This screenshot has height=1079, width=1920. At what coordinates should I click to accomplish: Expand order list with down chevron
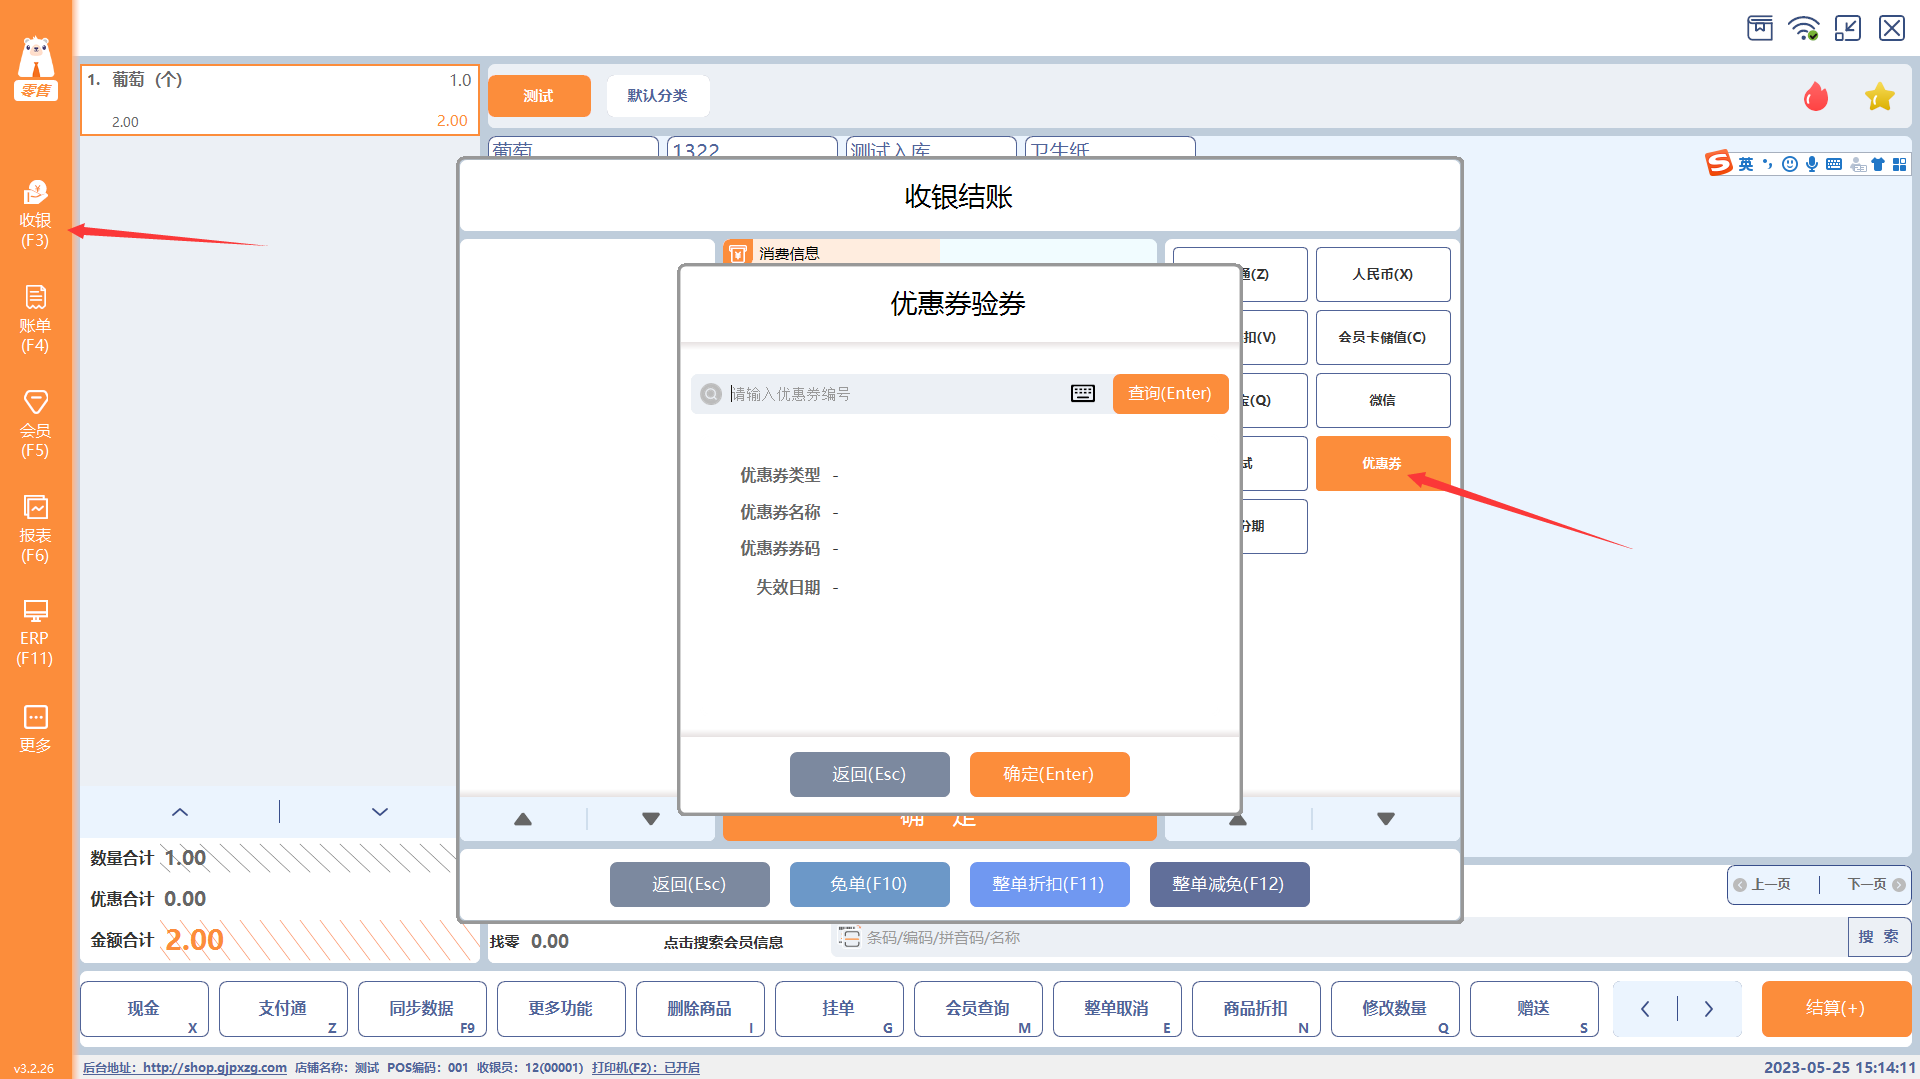click(x=380, y=812)
